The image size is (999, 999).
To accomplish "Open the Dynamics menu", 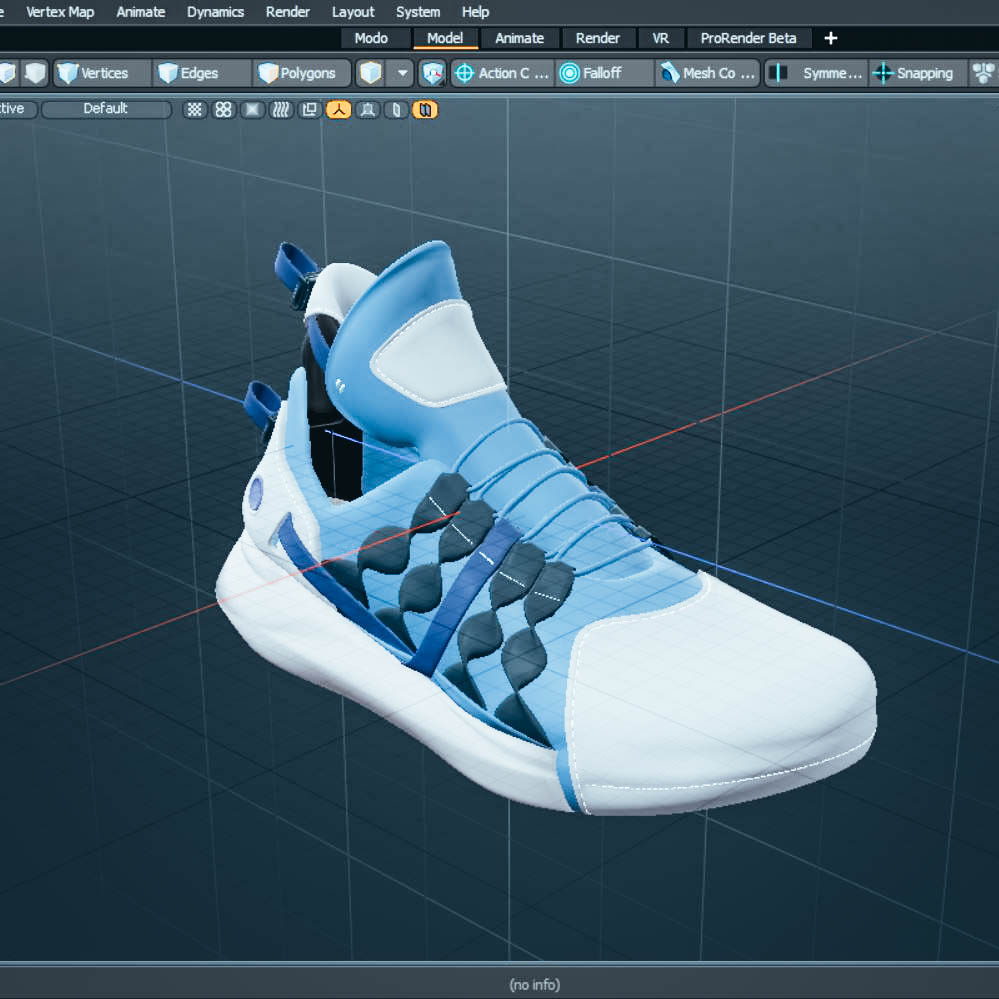I will (x=215, y=12).
